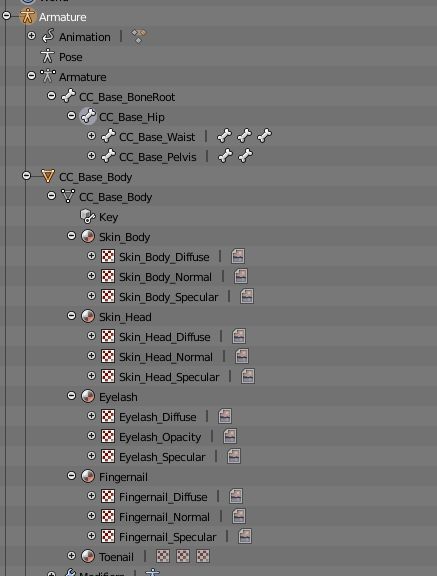This screenshot has width=437, height=576.
Task: Click the image icon next to Eyelash_Opacity
Action: (x=230, y=436)
